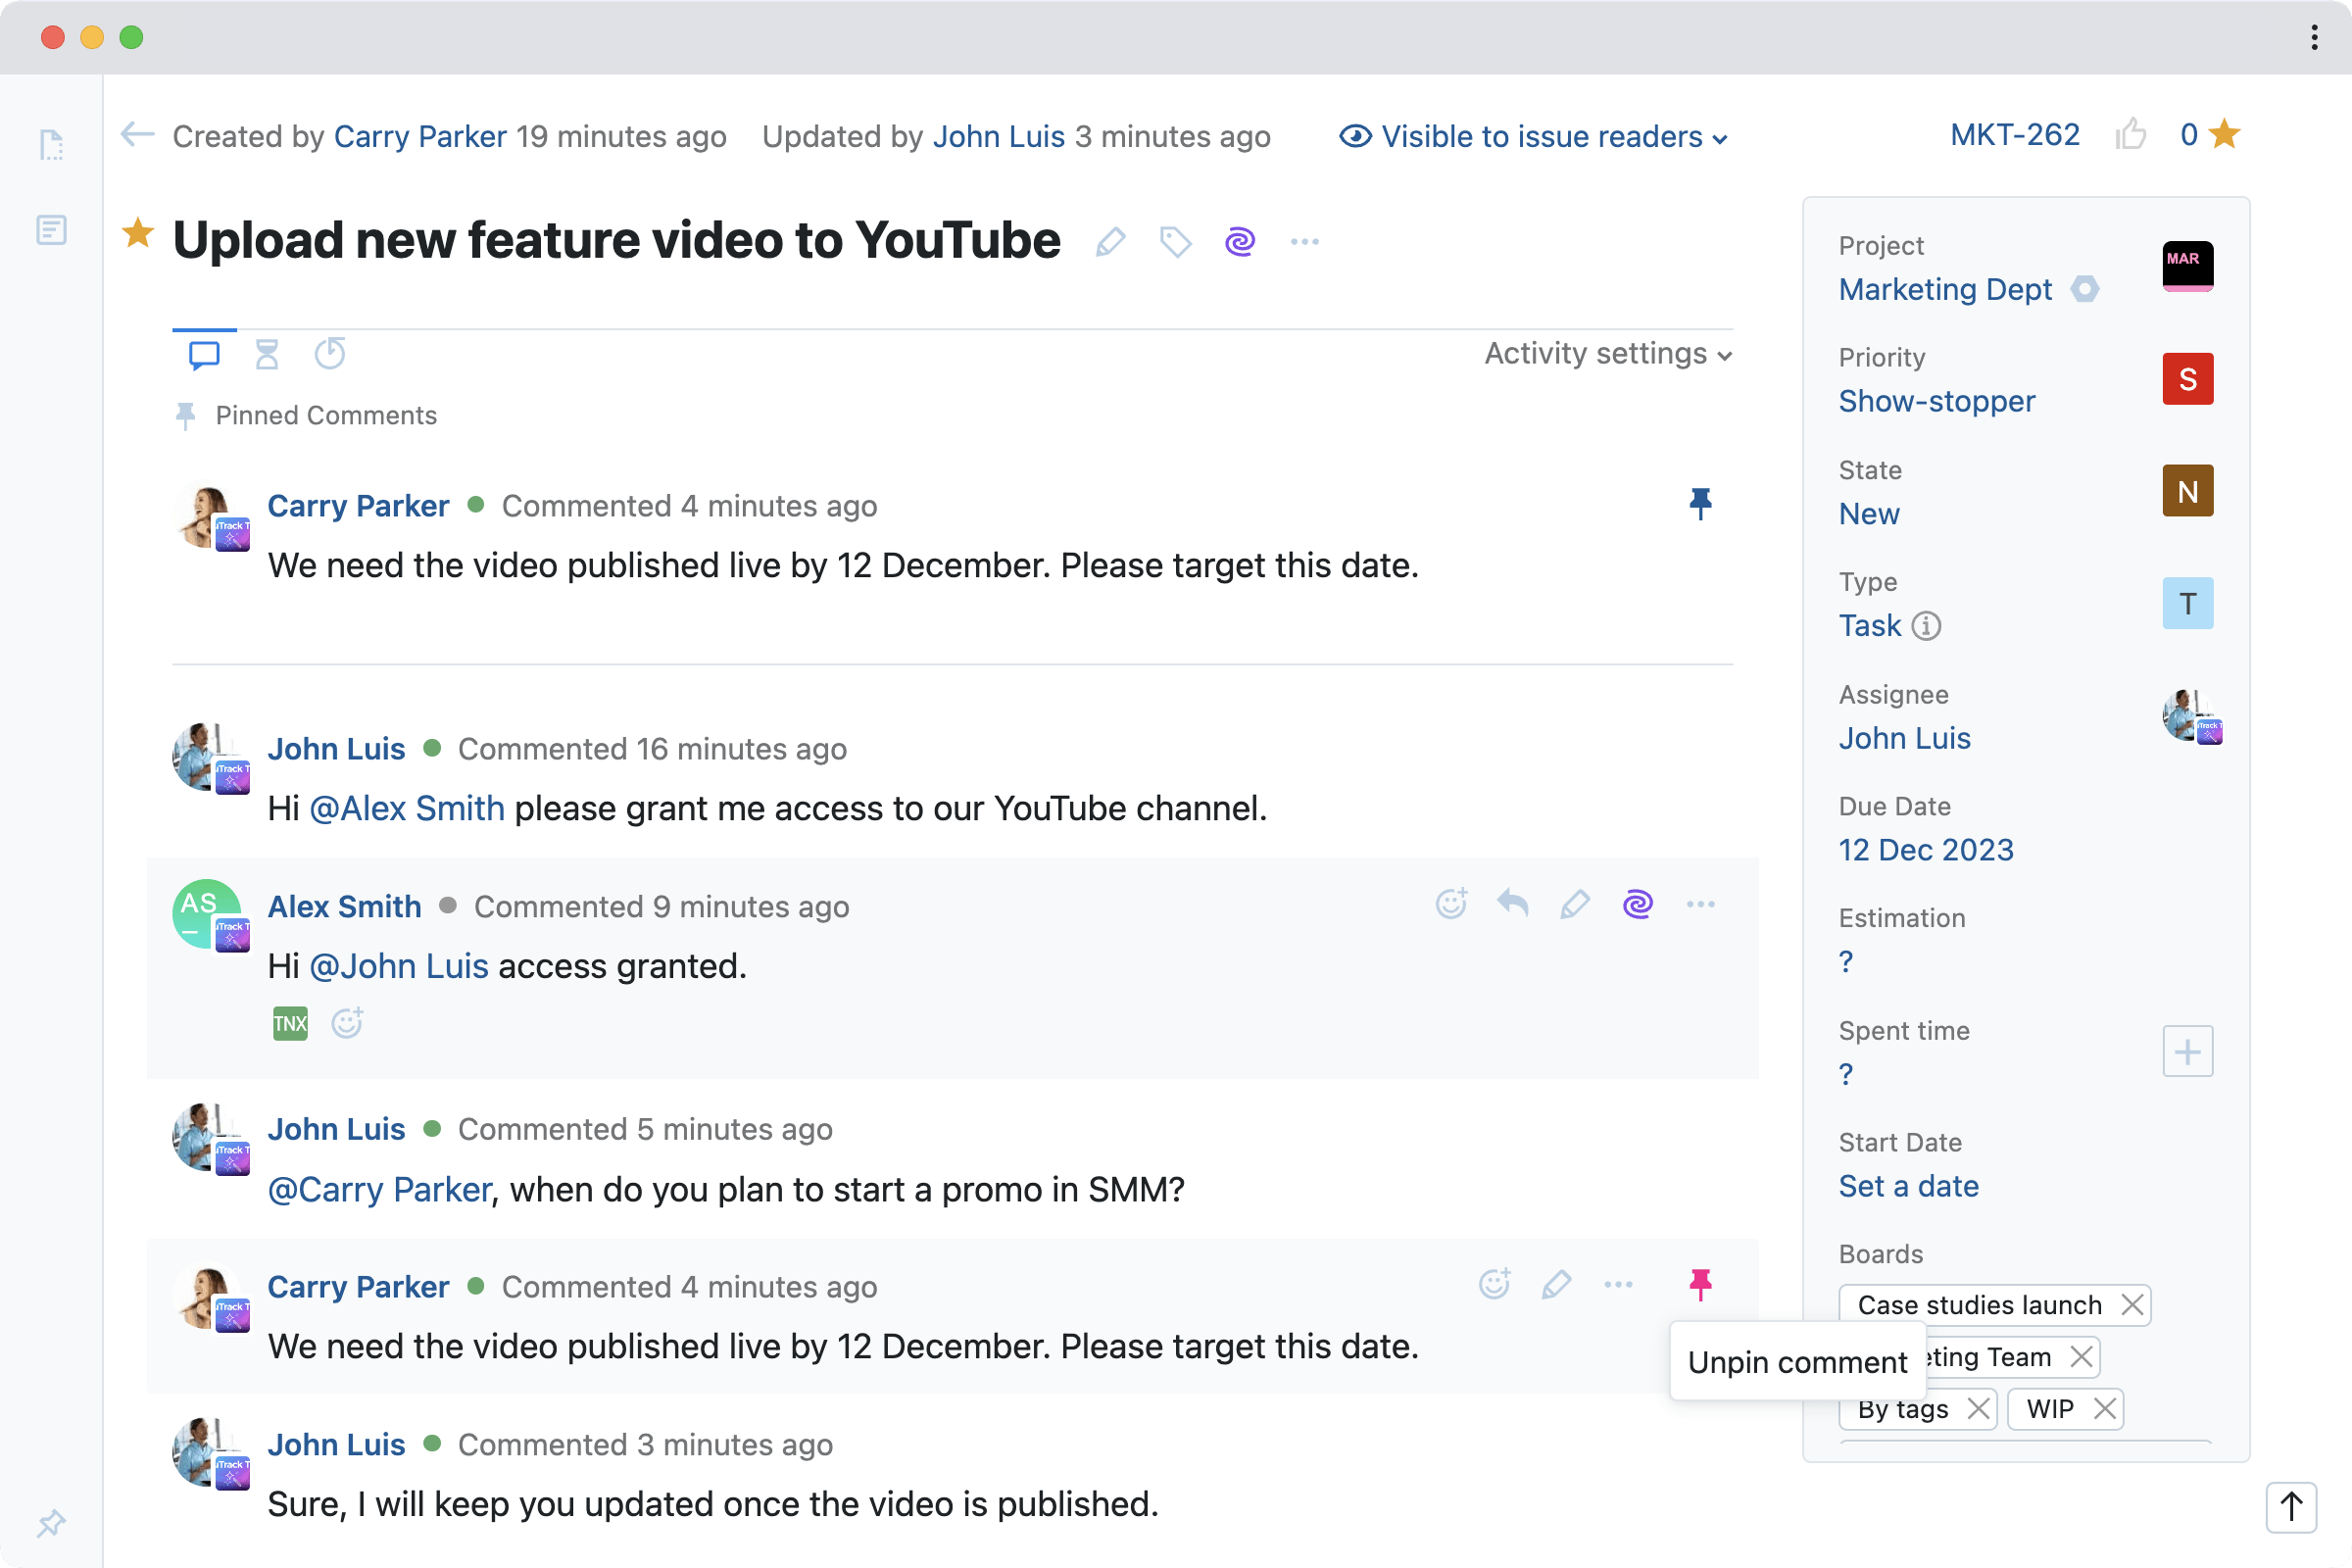
Task: Open the purple AI assistant icon beside title
Action: point(1240,242)
